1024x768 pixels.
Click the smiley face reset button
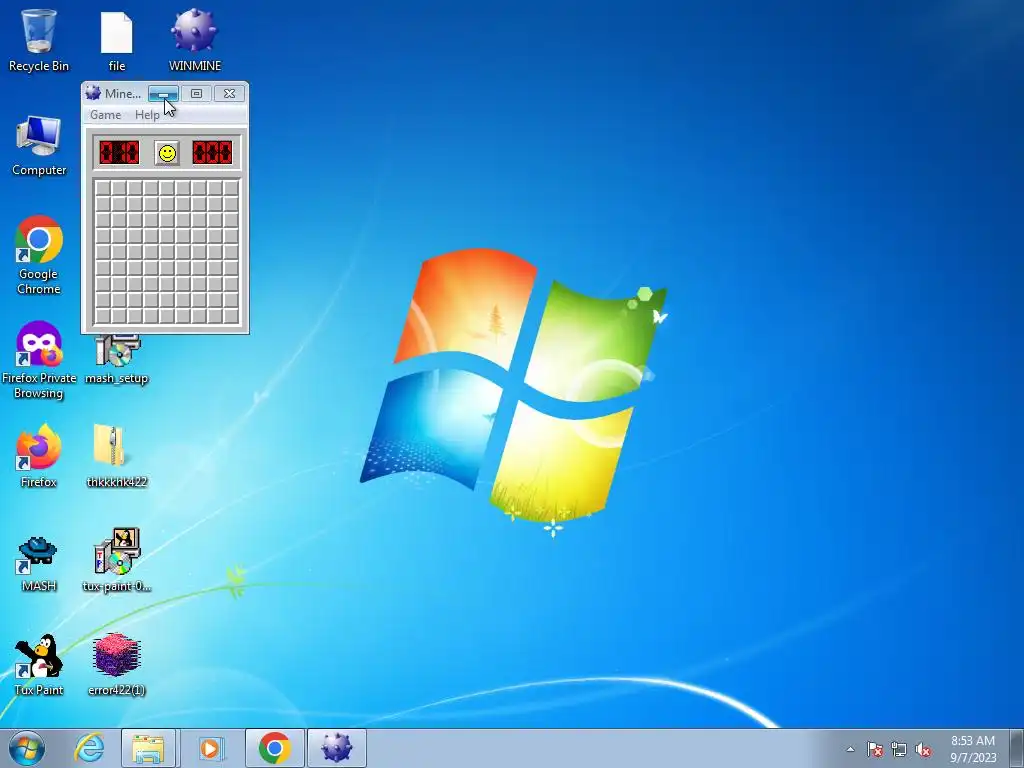click(x=167, y=153)
